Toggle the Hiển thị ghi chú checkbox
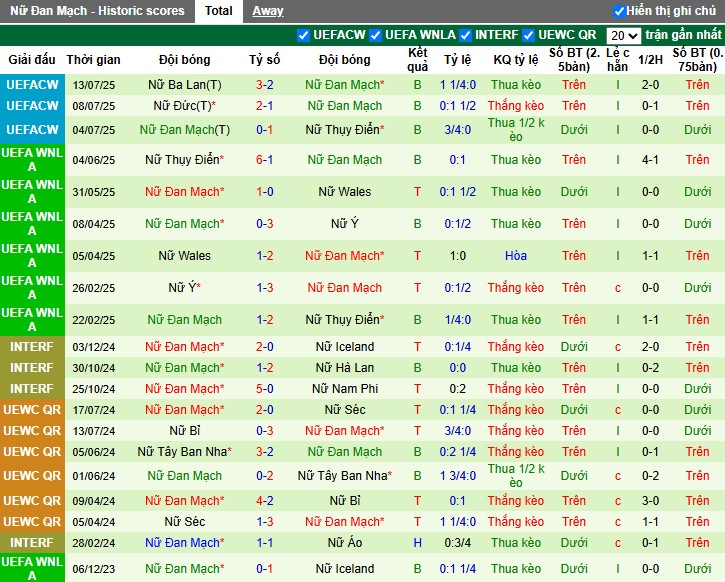The width and height of the screenshot is (725, 582). [x=618, y=11]
